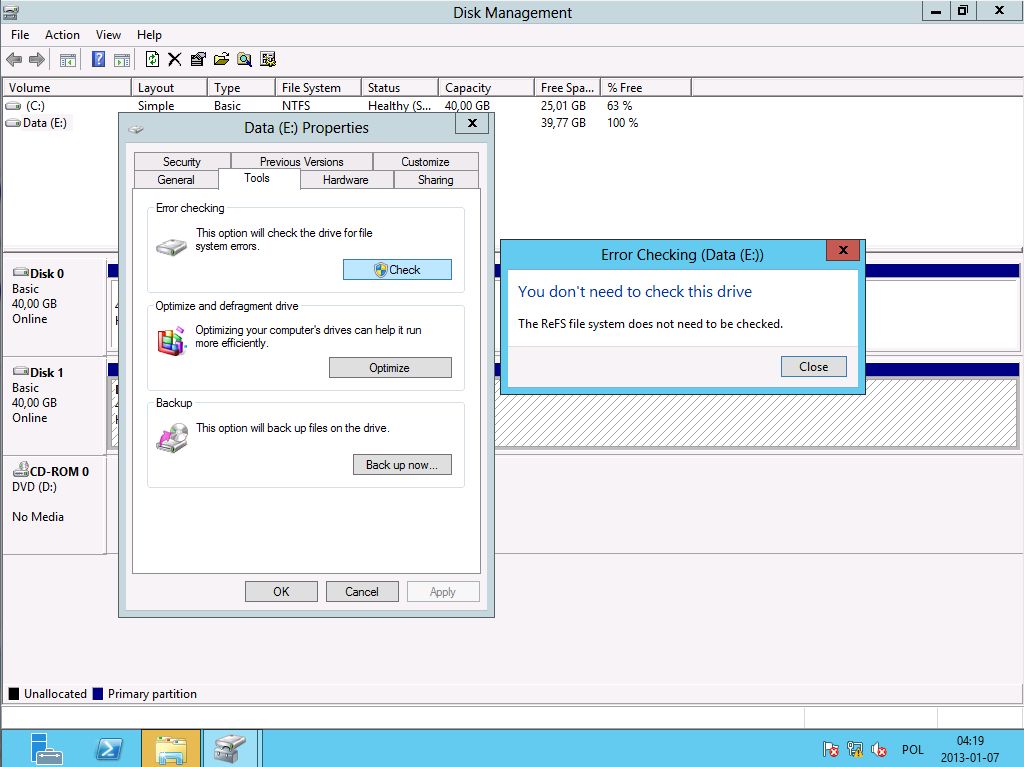Open the File menu
Image resolution: width=1024 pixels, height=767 pixels.
coord(20,35)
